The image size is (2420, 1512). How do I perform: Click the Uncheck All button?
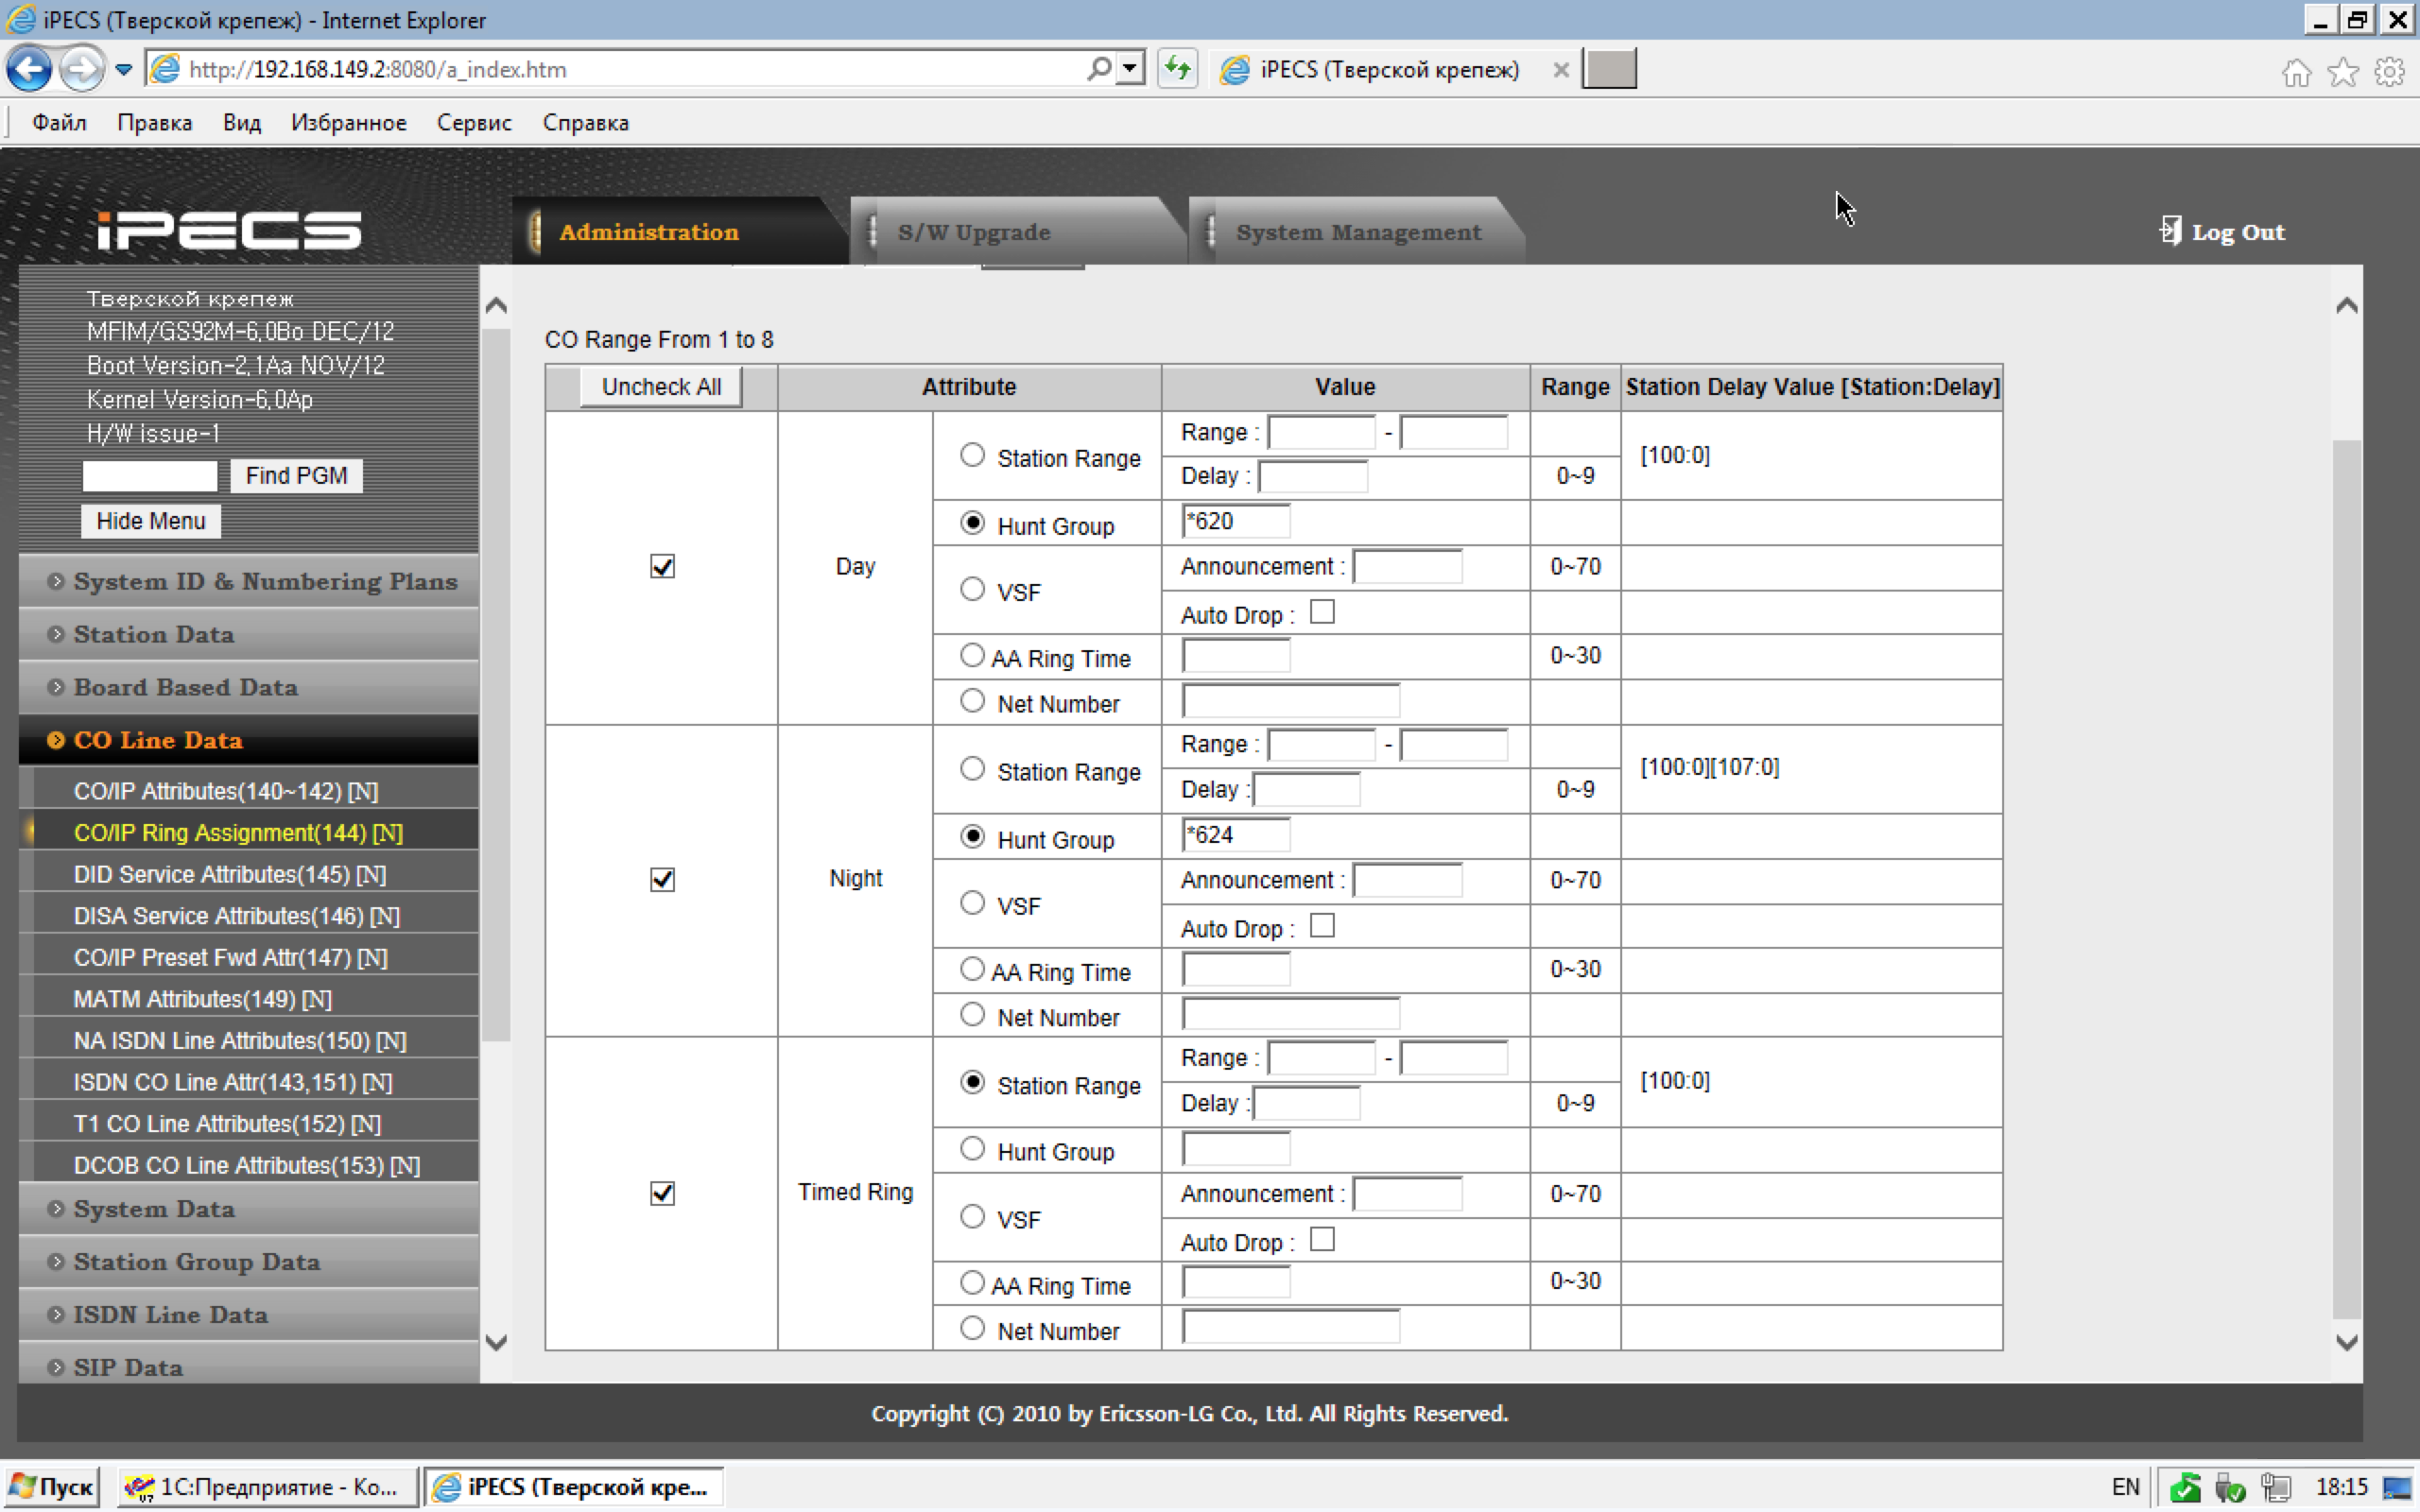click(x=661, y=387)
